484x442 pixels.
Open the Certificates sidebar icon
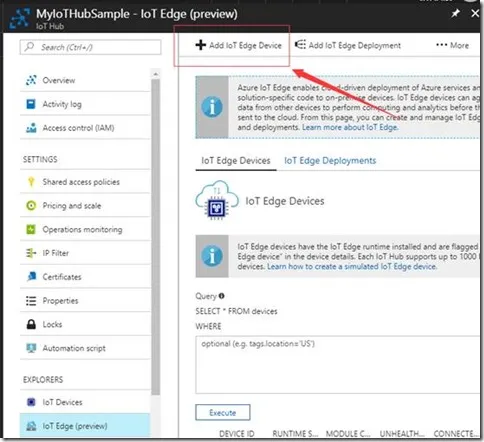31,277
